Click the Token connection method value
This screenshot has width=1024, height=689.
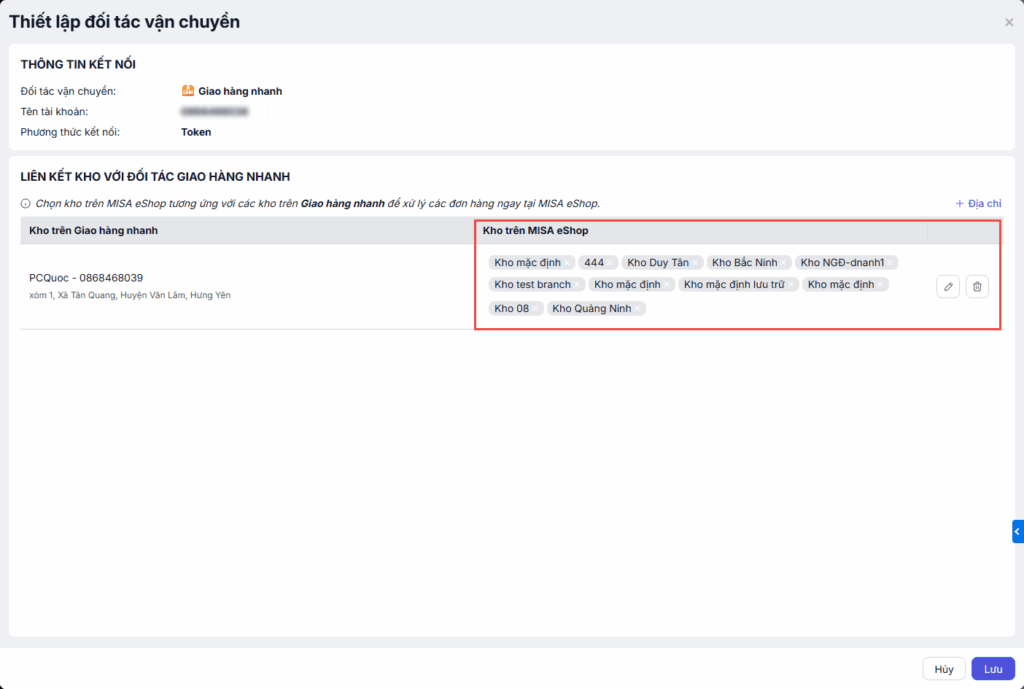(x=196, y=132)
